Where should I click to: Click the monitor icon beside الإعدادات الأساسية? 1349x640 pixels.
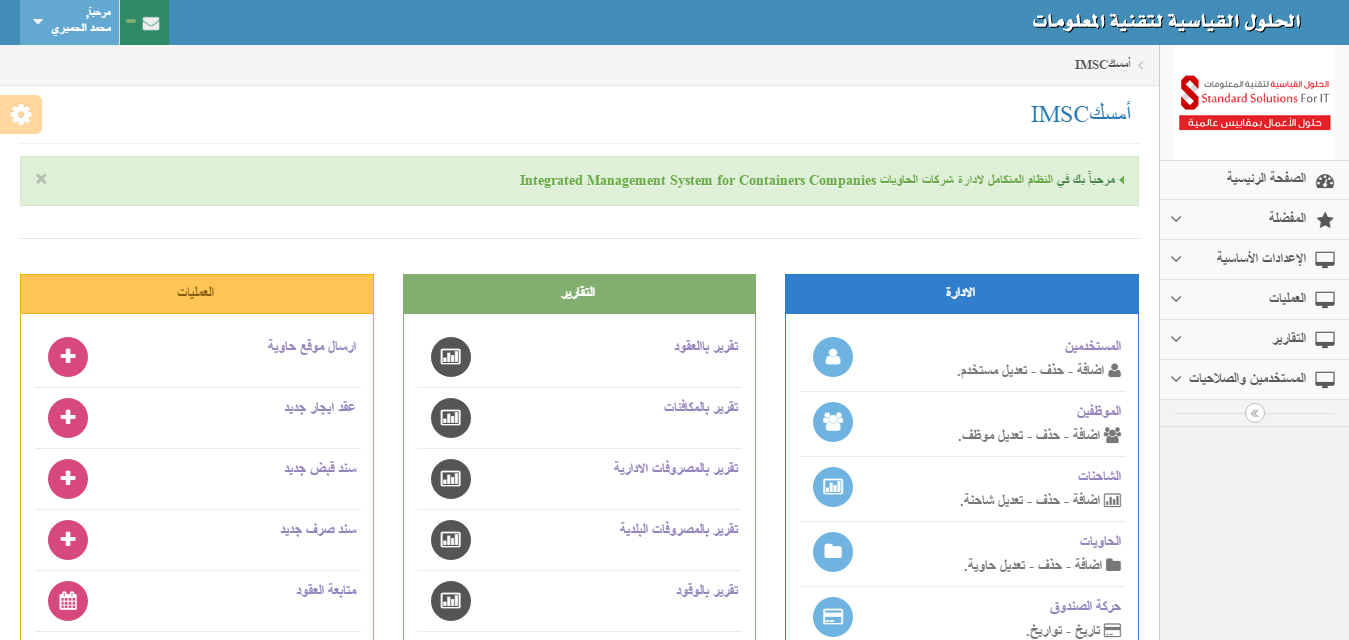click(x=1325, y=260)
